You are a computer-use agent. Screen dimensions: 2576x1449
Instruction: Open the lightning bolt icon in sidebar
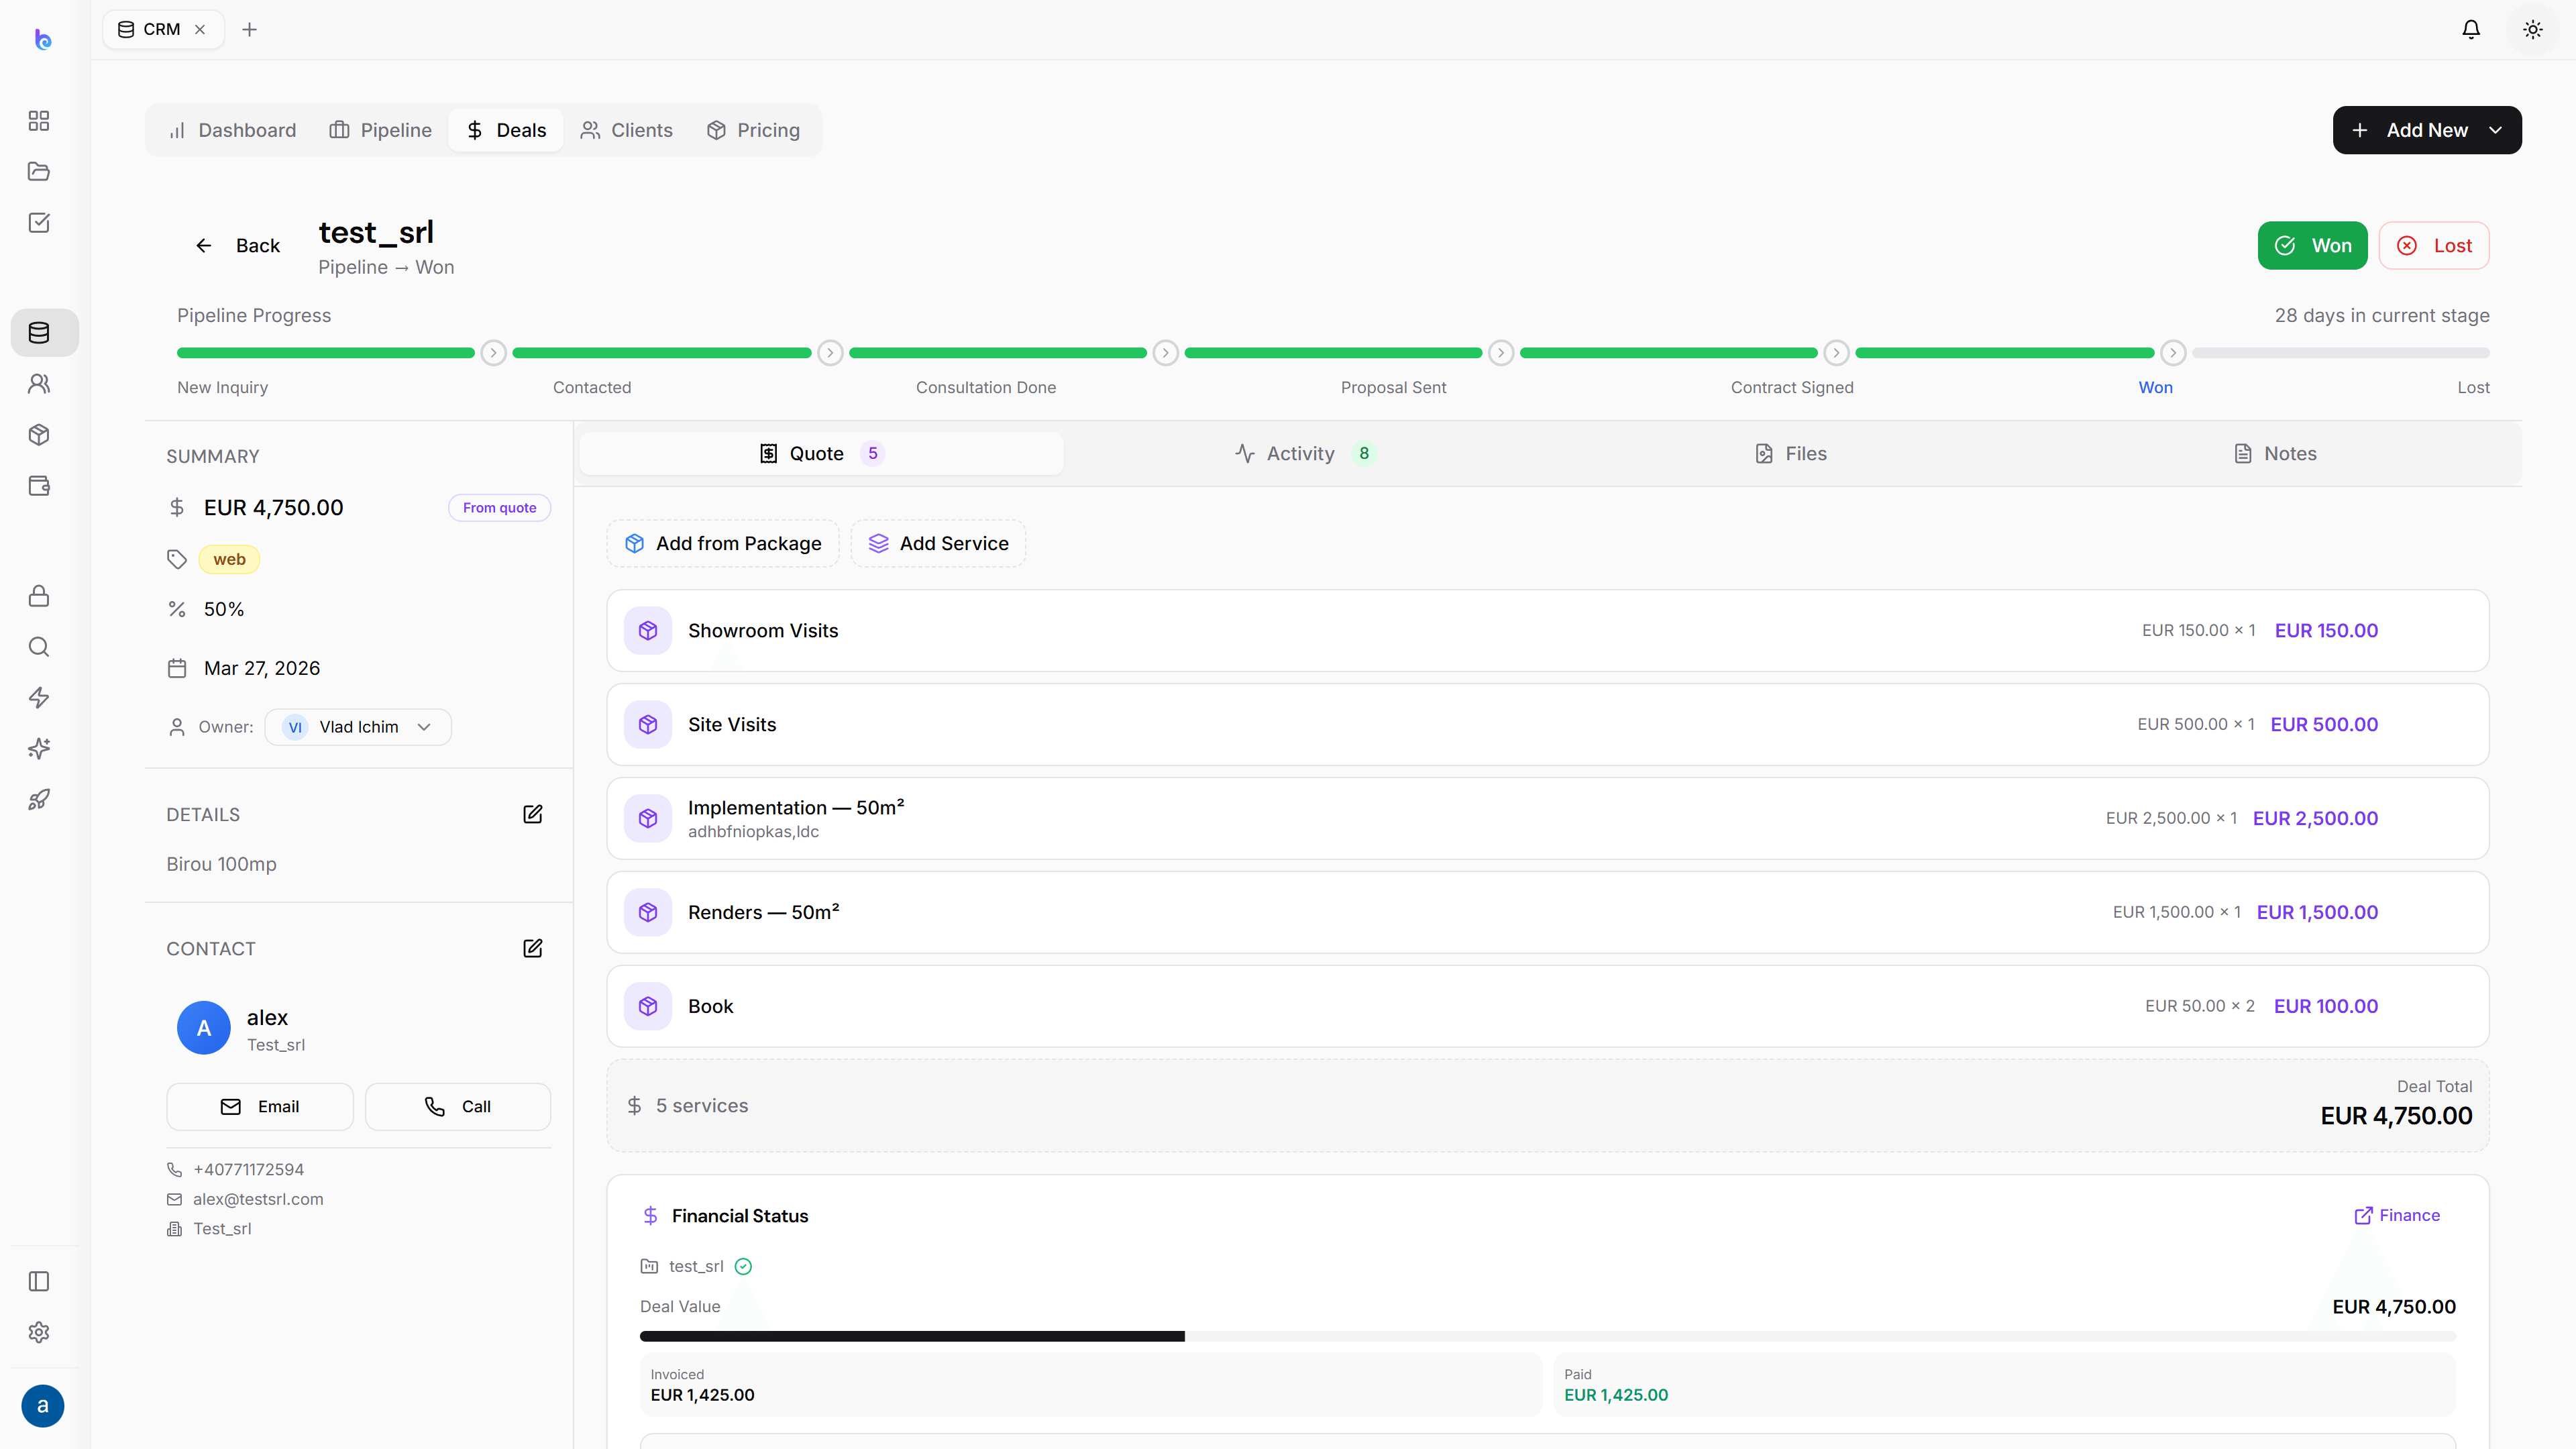[39, 698]
